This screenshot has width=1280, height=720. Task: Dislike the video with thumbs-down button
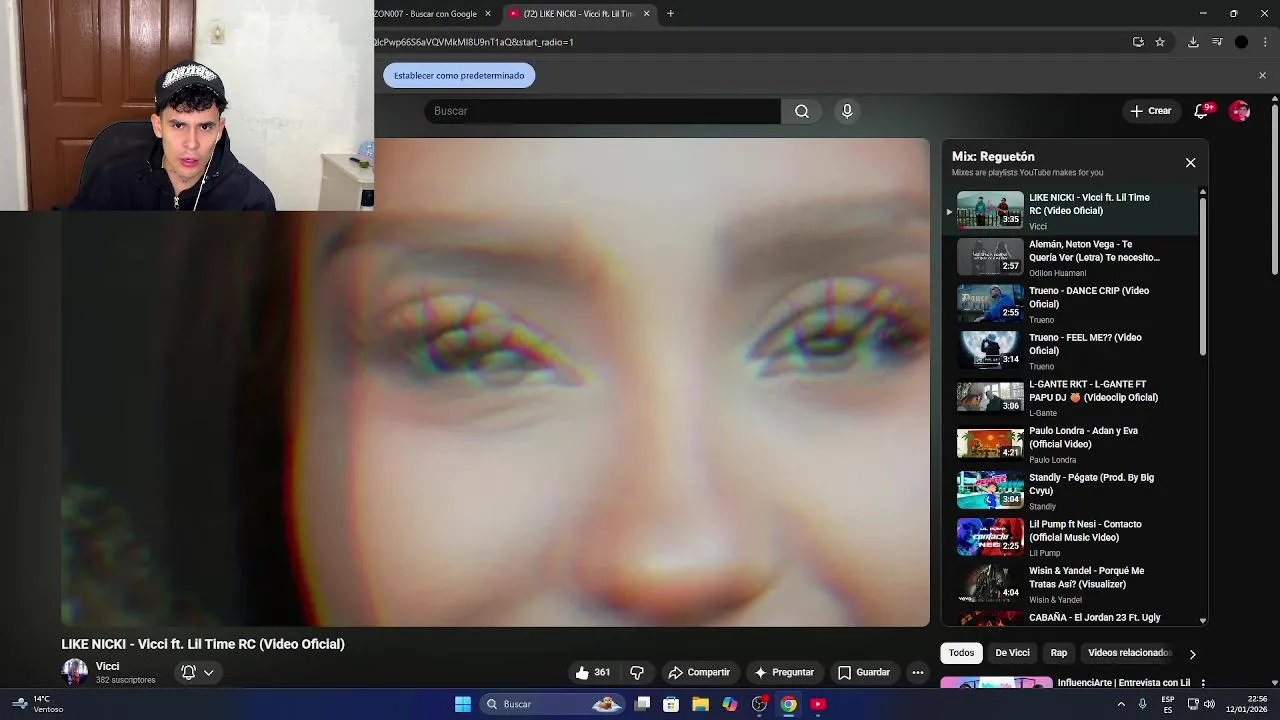click(x=637, y=672)
